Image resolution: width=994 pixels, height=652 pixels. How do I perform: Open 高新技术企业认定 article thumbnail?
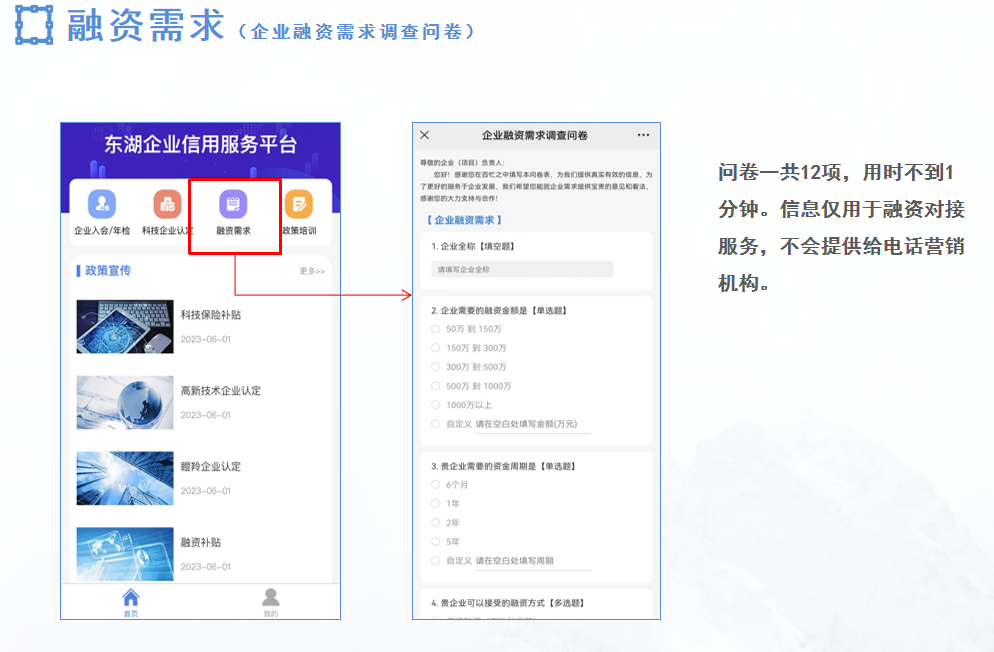125,402
